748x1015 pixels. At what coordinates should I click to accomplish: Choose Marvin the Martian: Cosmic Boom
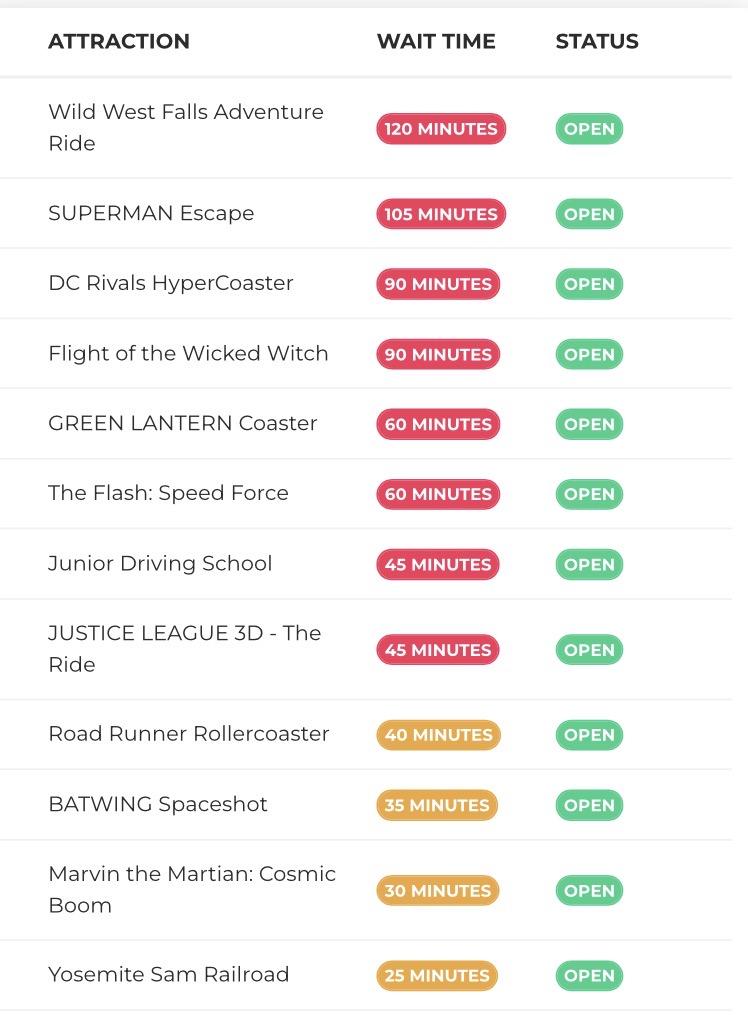[x=192, y=889]
